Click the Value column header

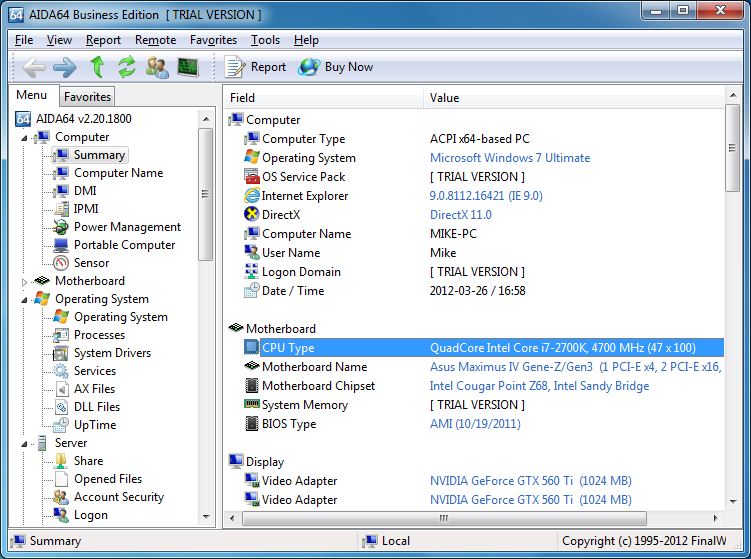(574, 98)
